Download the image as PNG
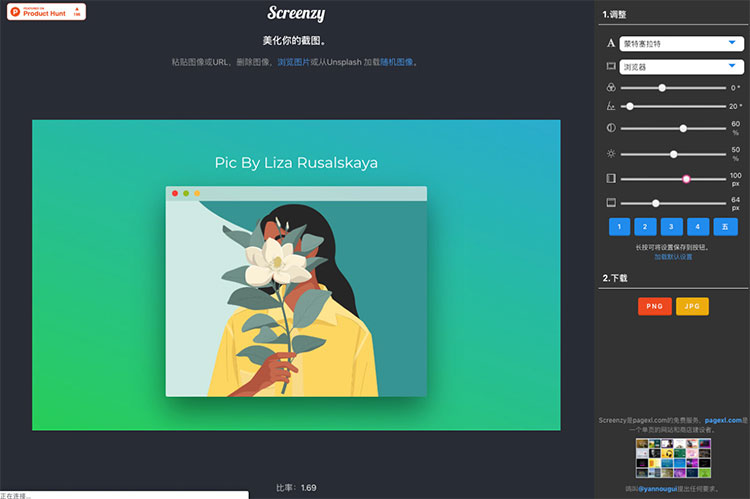The image size is (750, 499). [x=654, y=307]
